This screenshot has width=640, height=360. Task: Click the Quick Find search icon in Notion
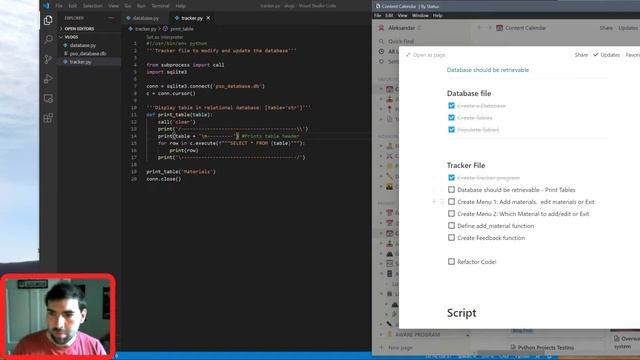pyautogui.click(x=381, y=41)
